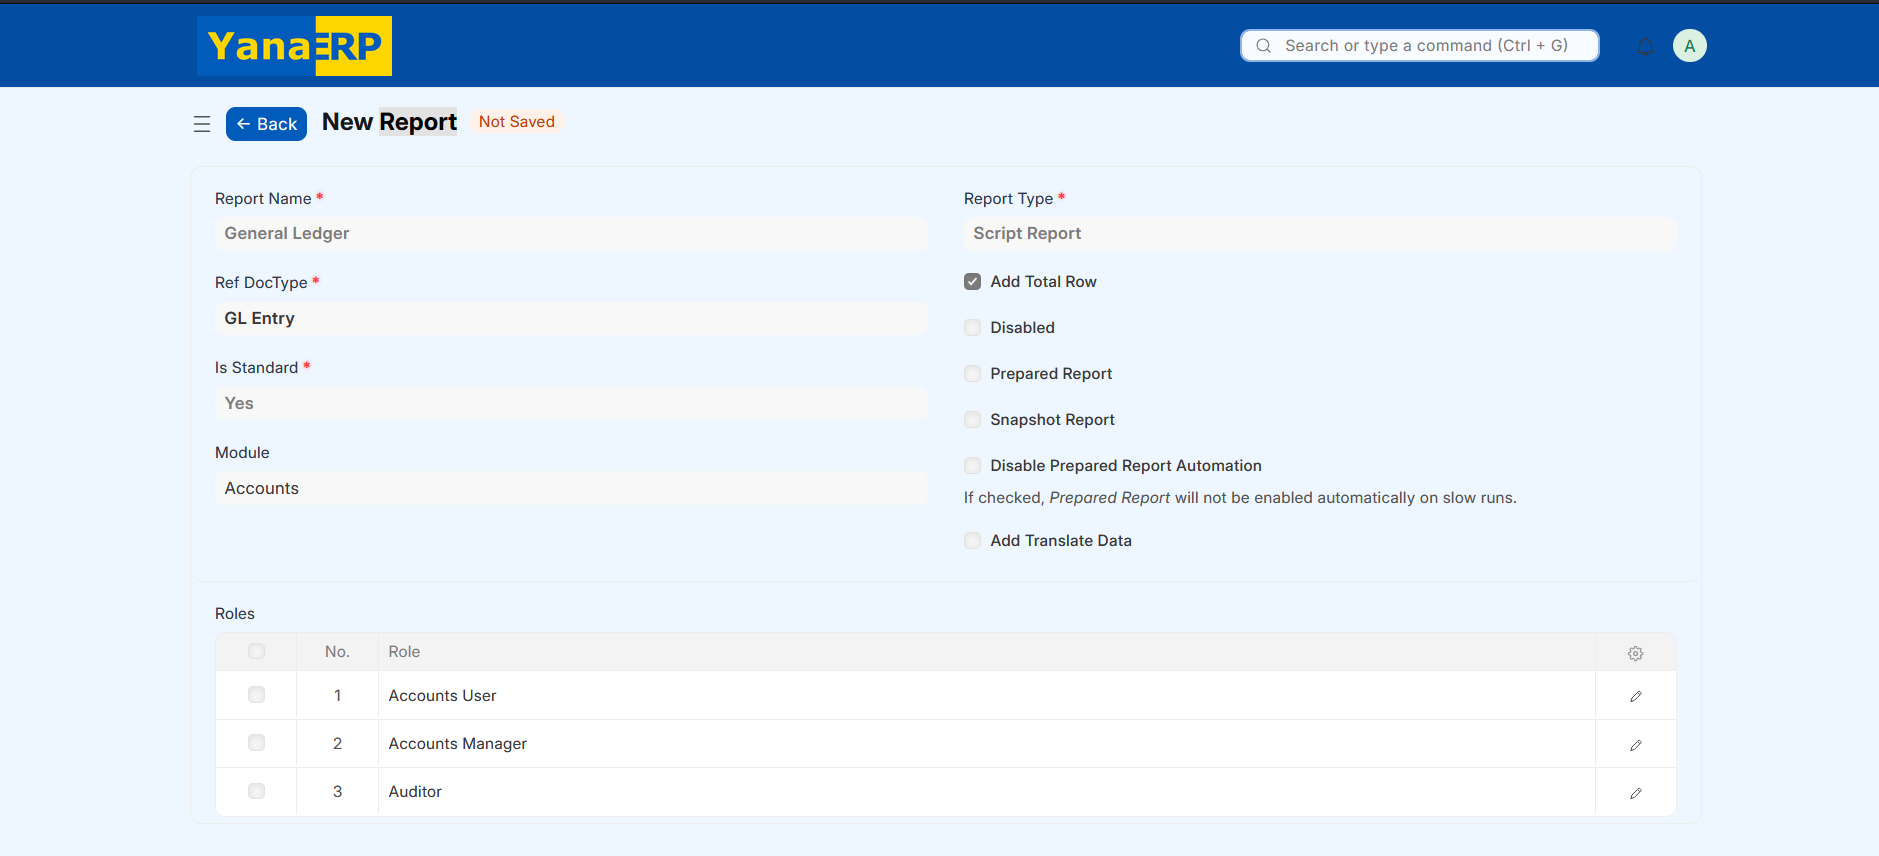Open the user avatar menu
Viewport: 1879px width, 856px height.
pos(1689,46)
